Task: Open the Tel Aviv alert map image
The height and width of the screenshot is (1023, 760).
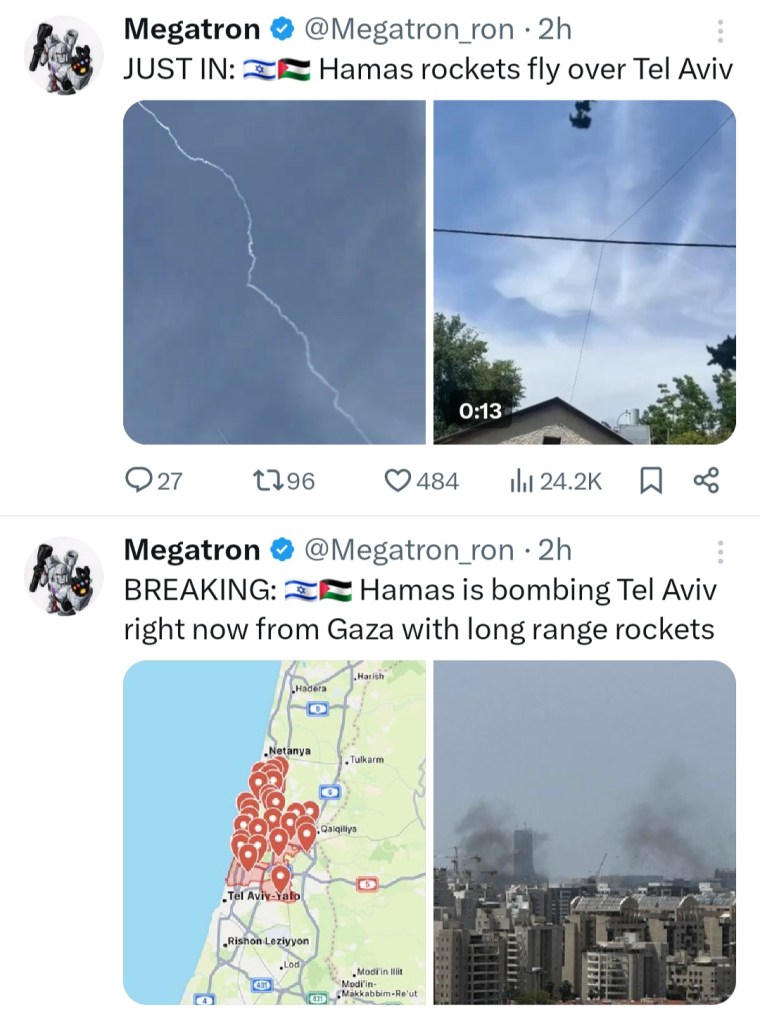Action: tap(274, 832)
